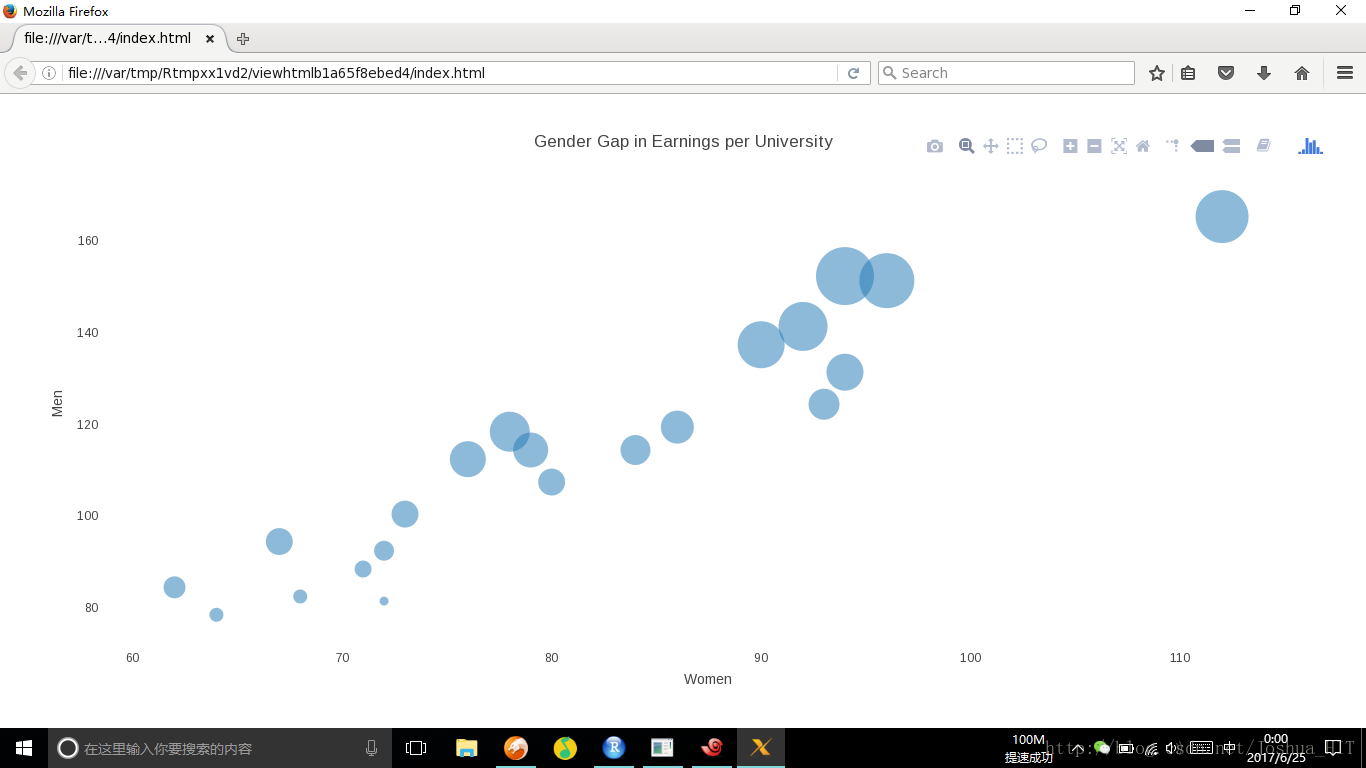Open Task View from the taskbar

tap(416, 748)
